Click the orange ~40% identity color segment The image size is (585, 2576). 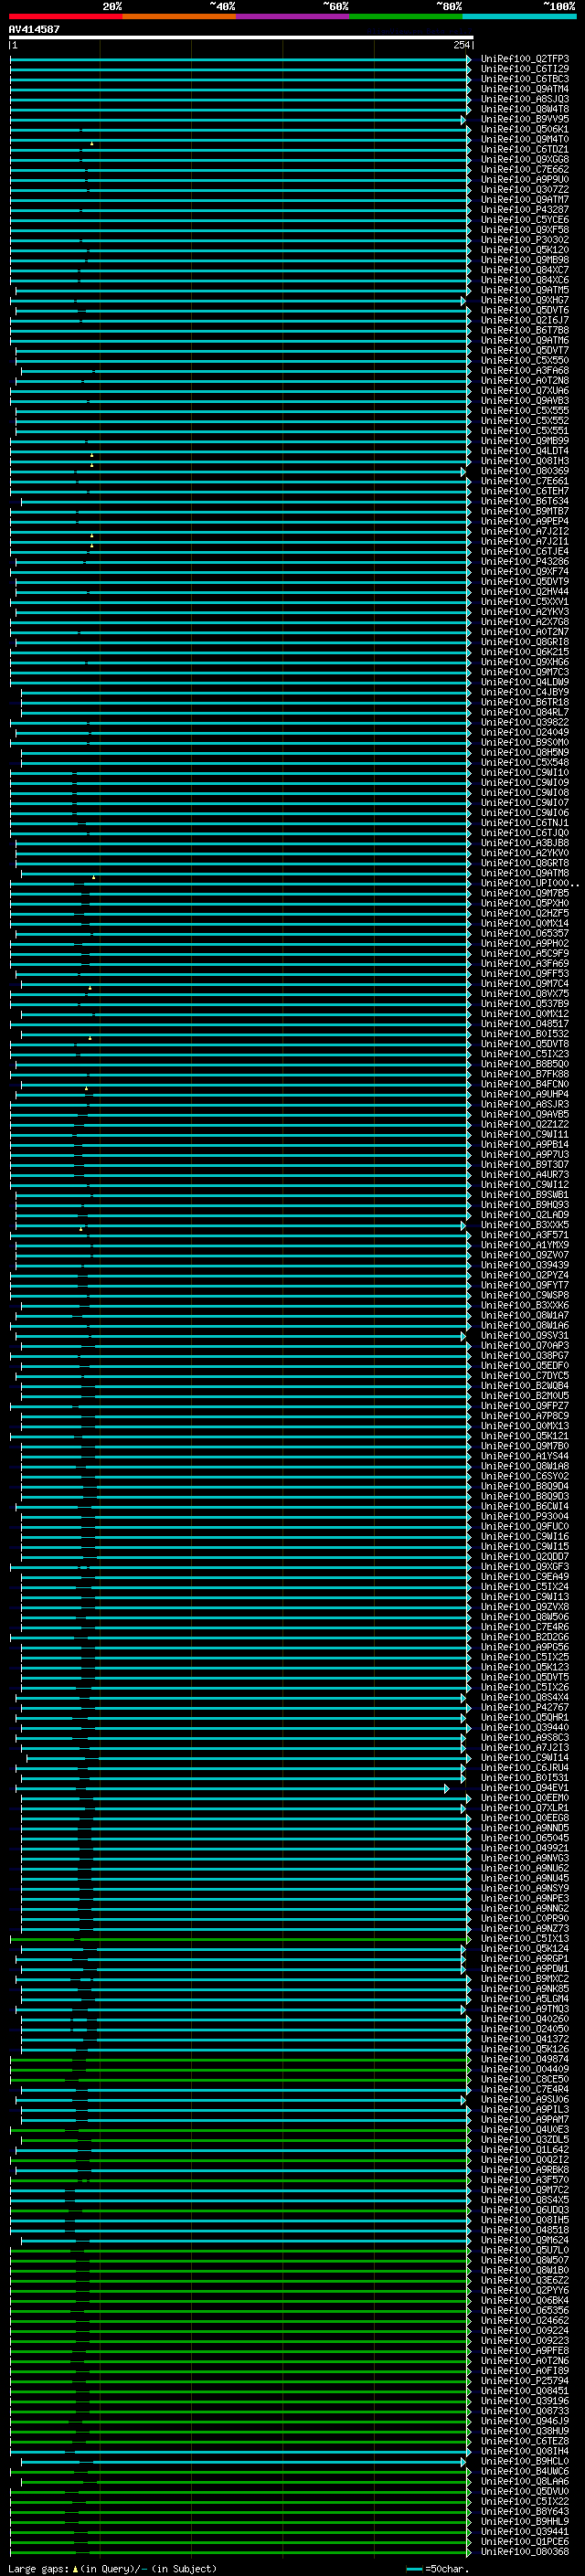pos(179,16)
